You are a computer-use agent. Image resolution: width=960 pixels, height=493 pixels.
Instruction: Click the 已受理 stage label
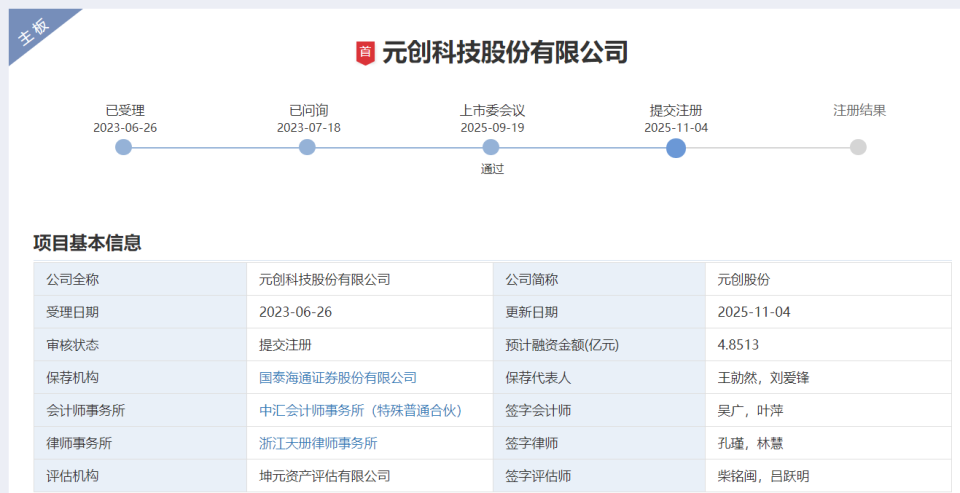125,111
